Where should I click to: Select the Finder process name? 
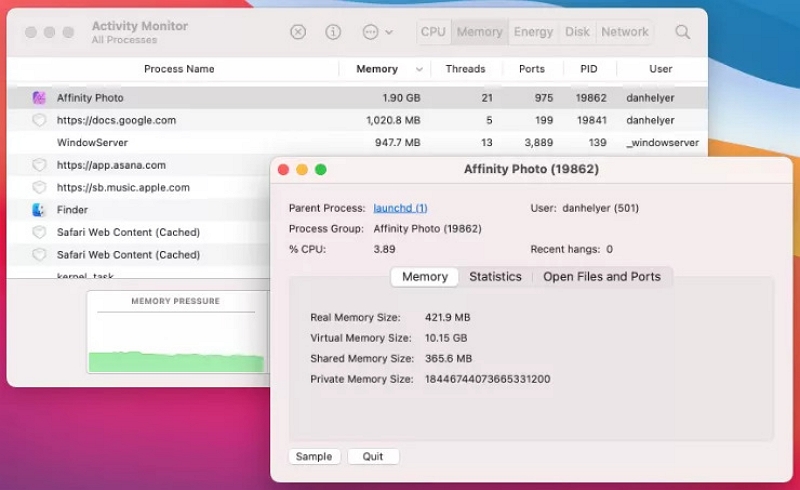tap(72, 210)
